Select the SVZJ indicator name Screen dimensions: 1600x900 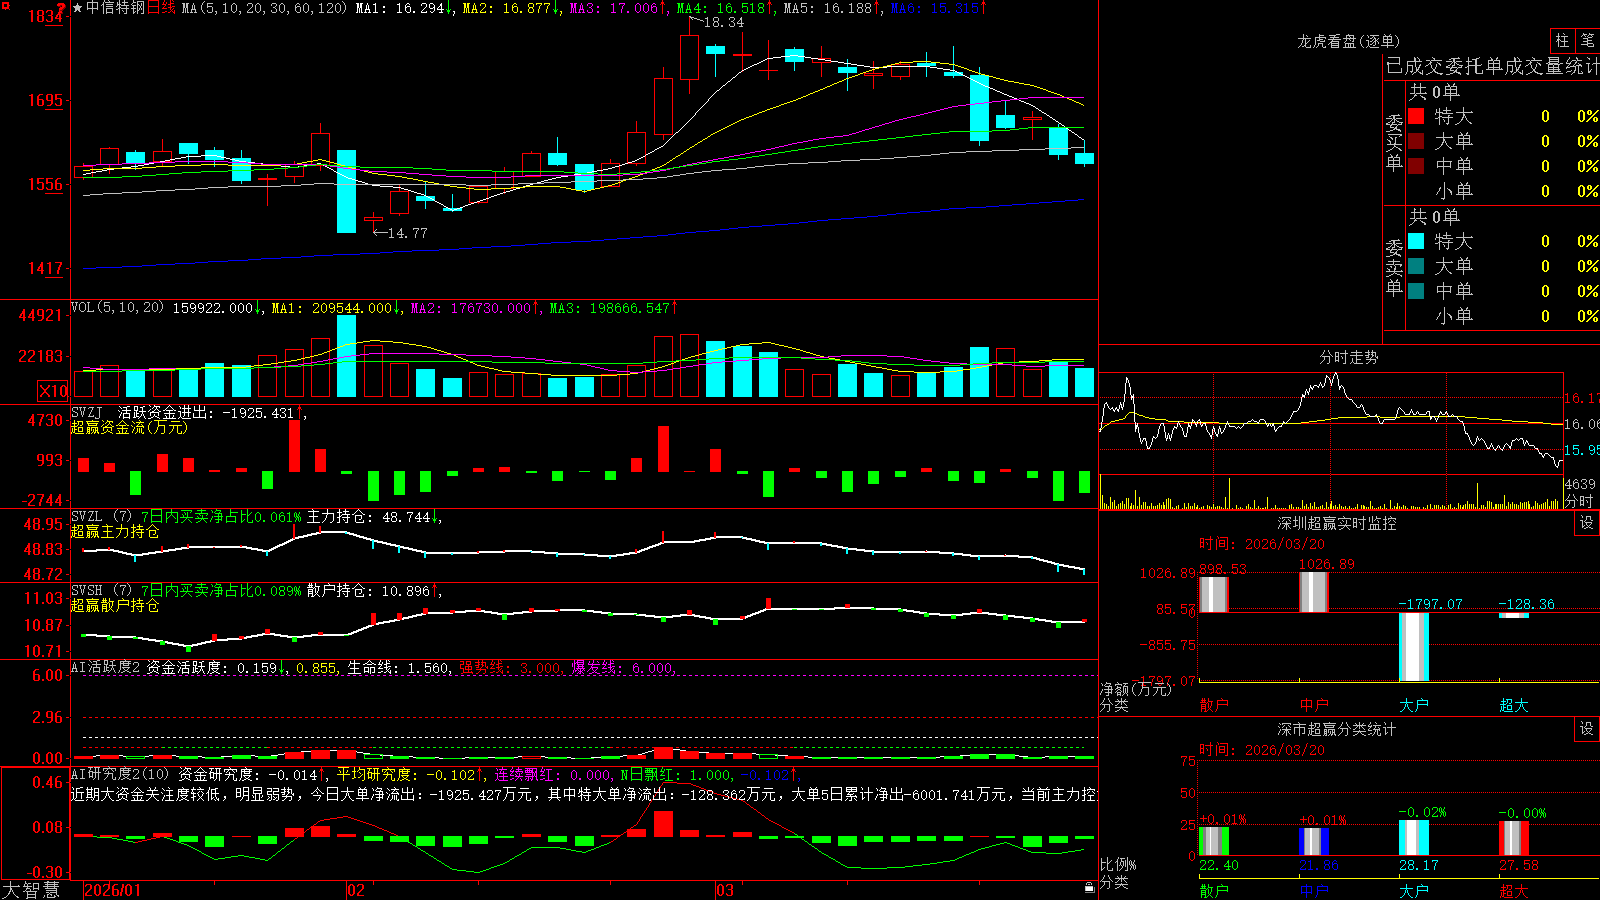point(86,412)
